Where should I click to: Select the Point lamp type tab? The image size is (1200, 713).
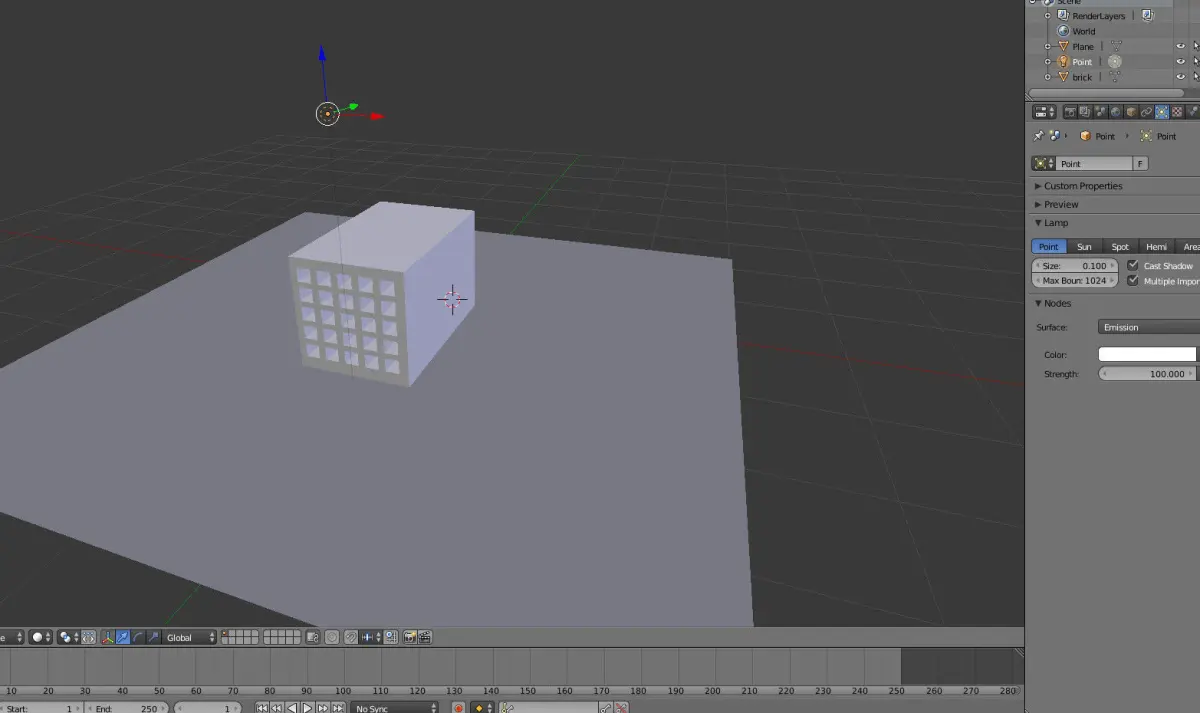click(1048, 246)
